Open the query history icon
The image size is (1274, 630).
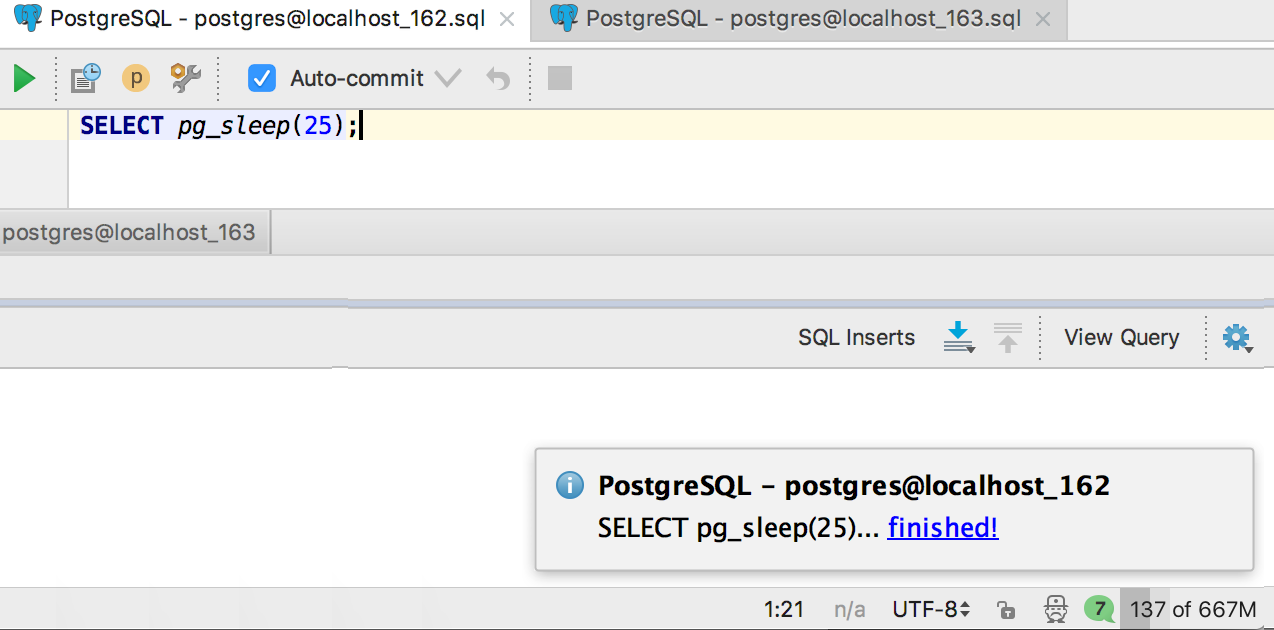[86, 78]
